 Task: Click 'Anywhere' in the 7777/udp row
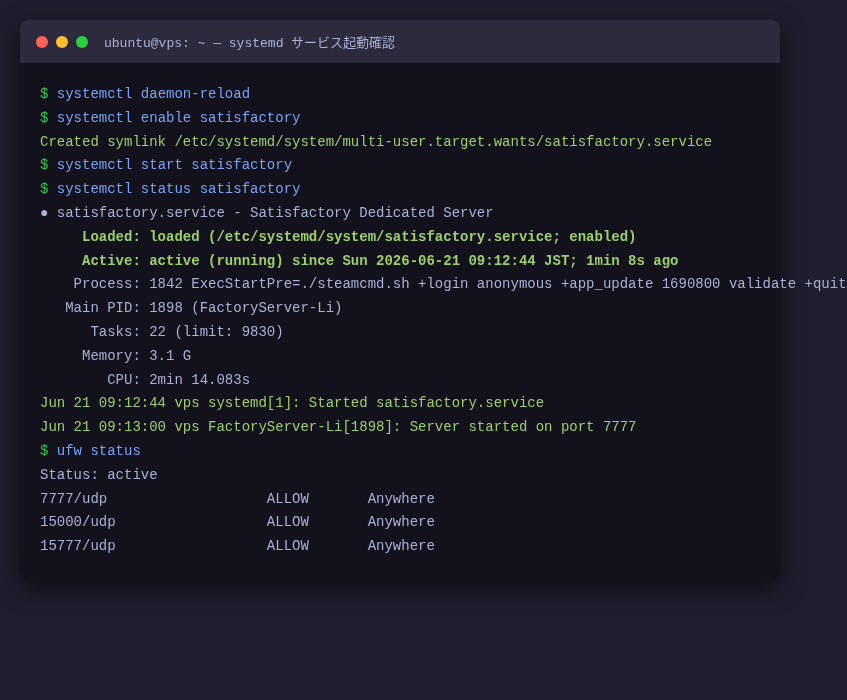pos(401,498)
